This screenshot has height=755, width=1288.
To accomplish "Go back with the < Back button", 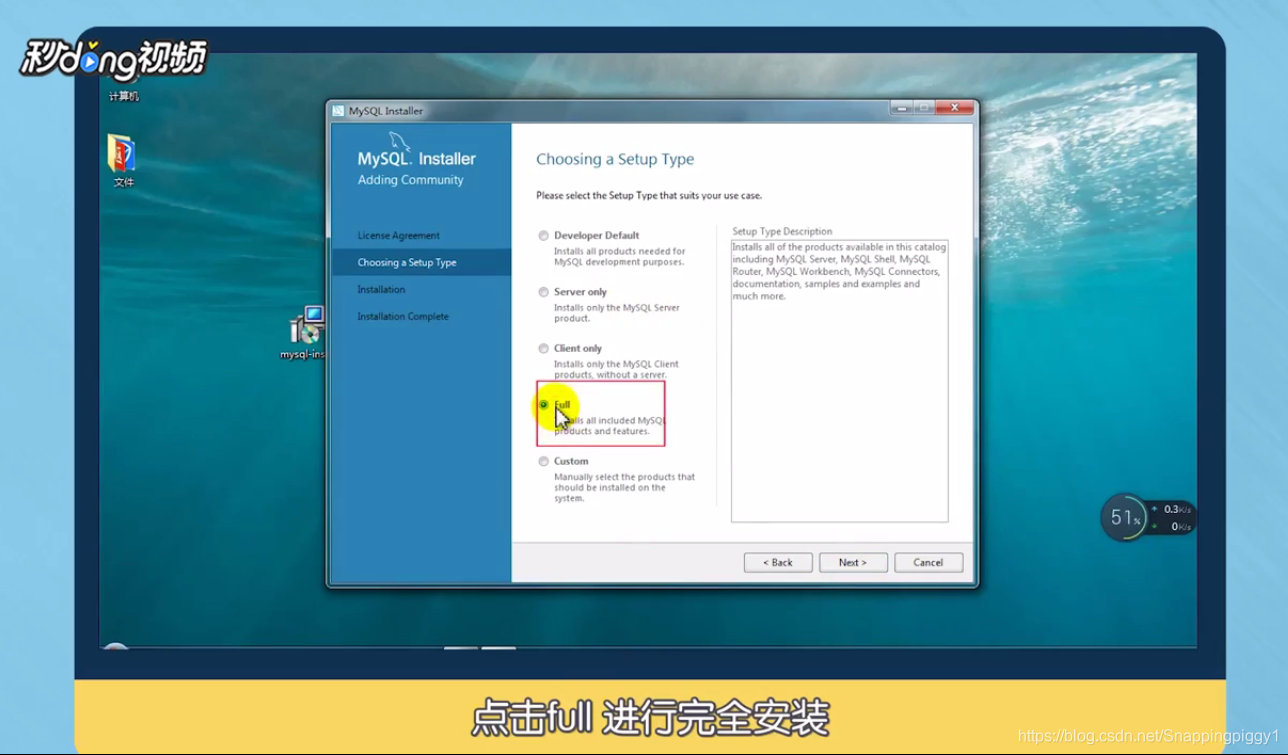I will pyautogui.click(x=778, y=563).
